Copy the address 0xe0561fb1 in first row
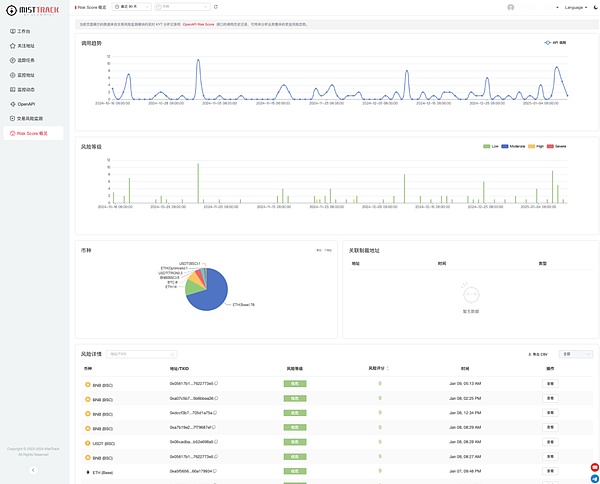Viewport: 600px width, 484px height. click(x=216, y=383)
